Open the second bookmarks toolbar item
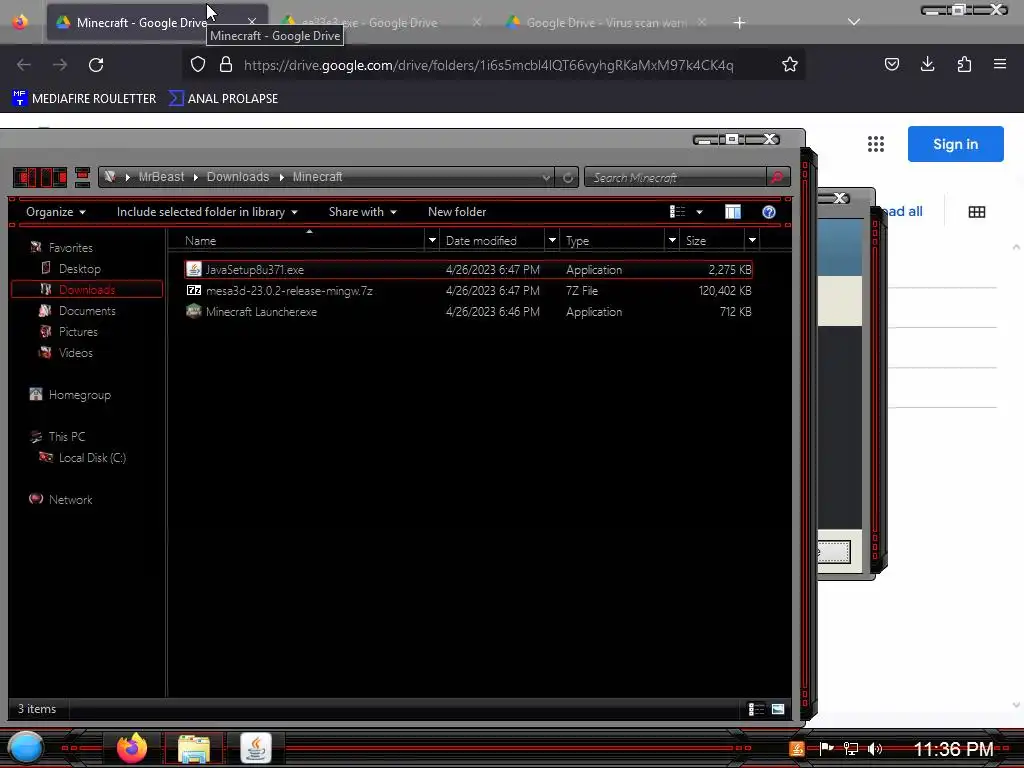The height and width of the screenshot is (768, 1024). [223, 99]
